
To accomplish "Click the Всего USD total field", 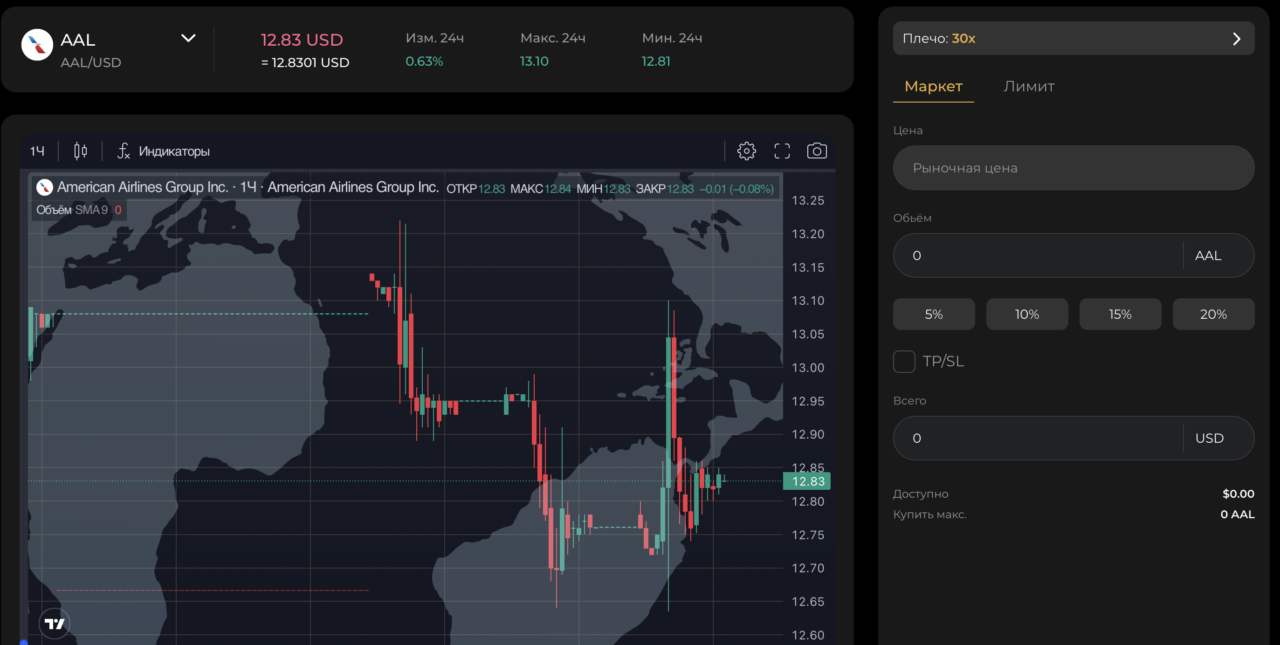I will click(1074, 438).
